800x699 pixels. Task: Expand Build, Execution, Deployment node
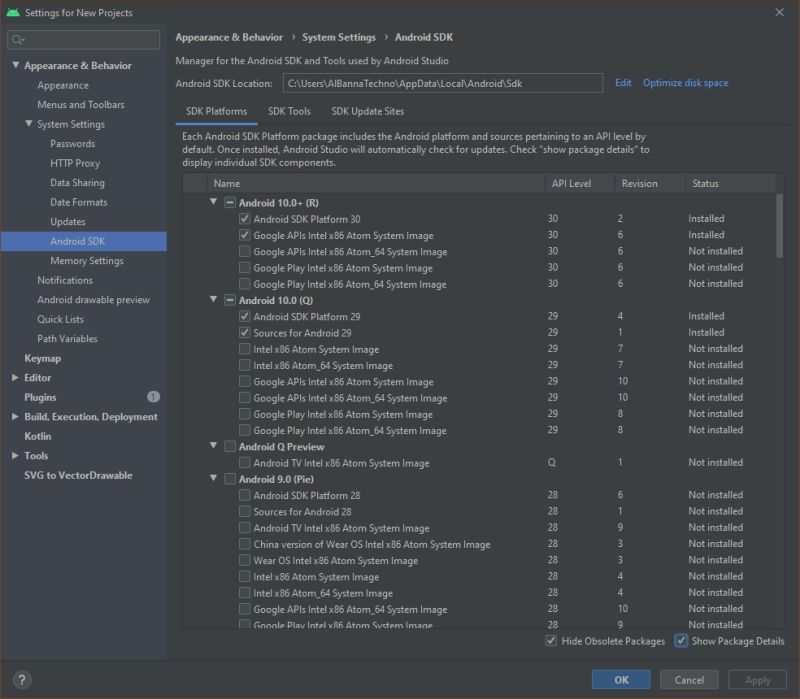pyautogui.click(x=15, y=417)
